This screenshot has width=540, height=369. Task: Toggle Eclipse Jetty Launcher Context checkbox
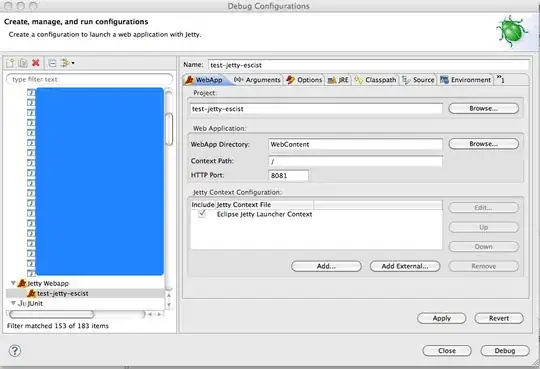tap(202, 214)
